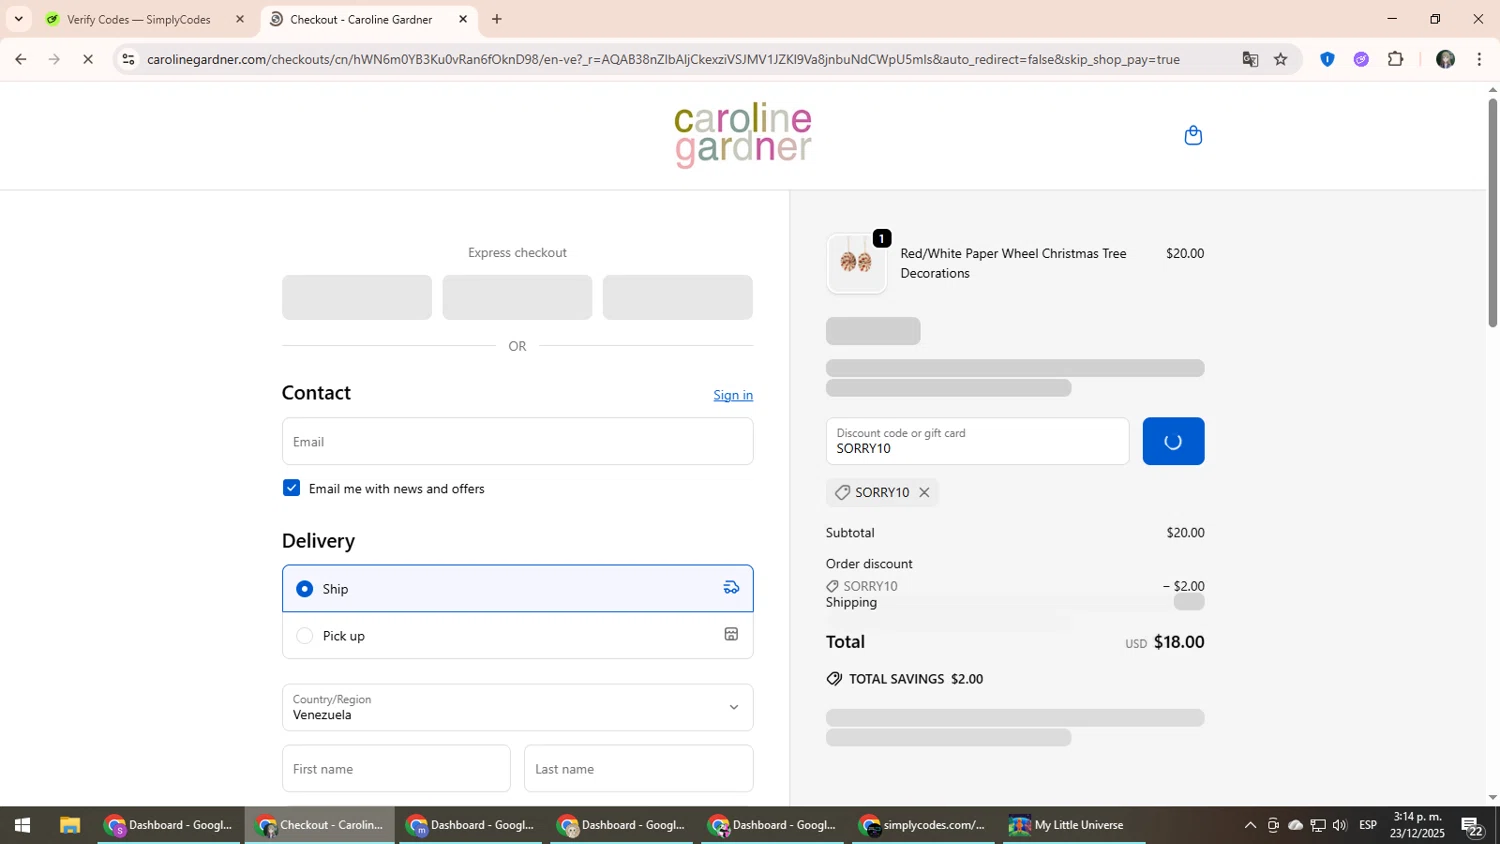Open the notifications center icon

coord(1472,826)
